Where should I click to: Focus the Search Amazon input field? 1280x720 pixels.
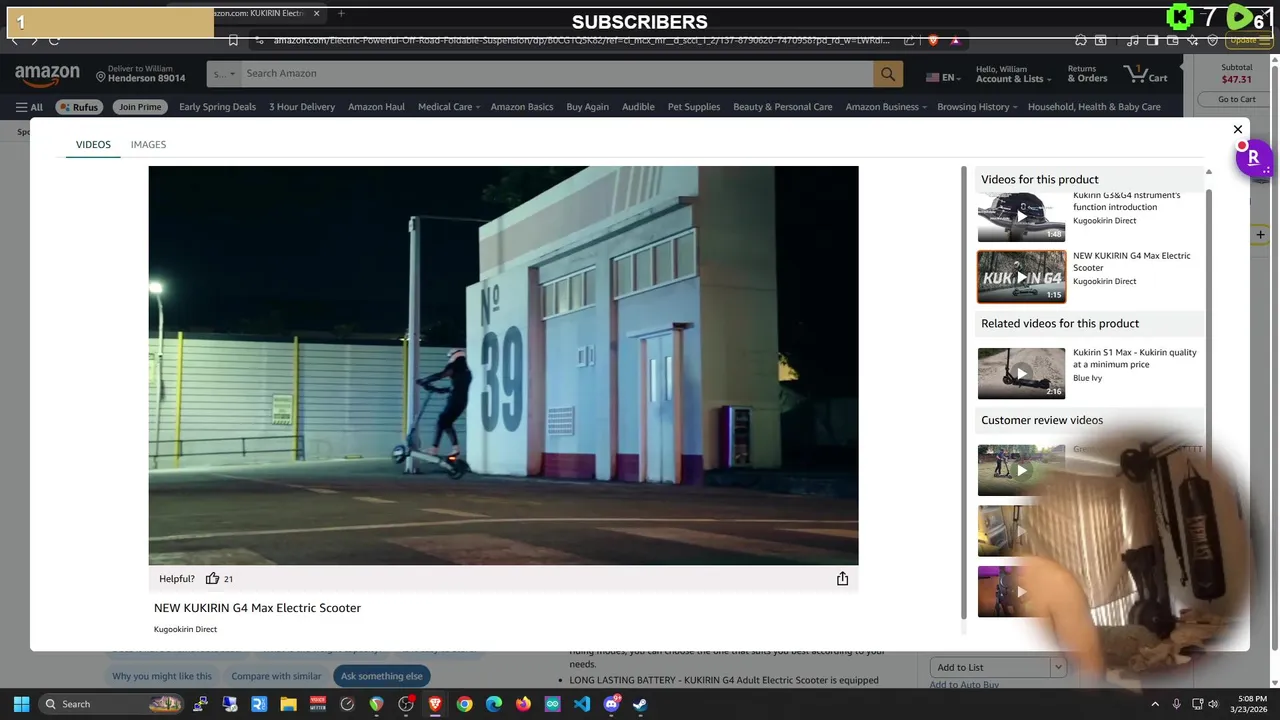tap(556, 74)
